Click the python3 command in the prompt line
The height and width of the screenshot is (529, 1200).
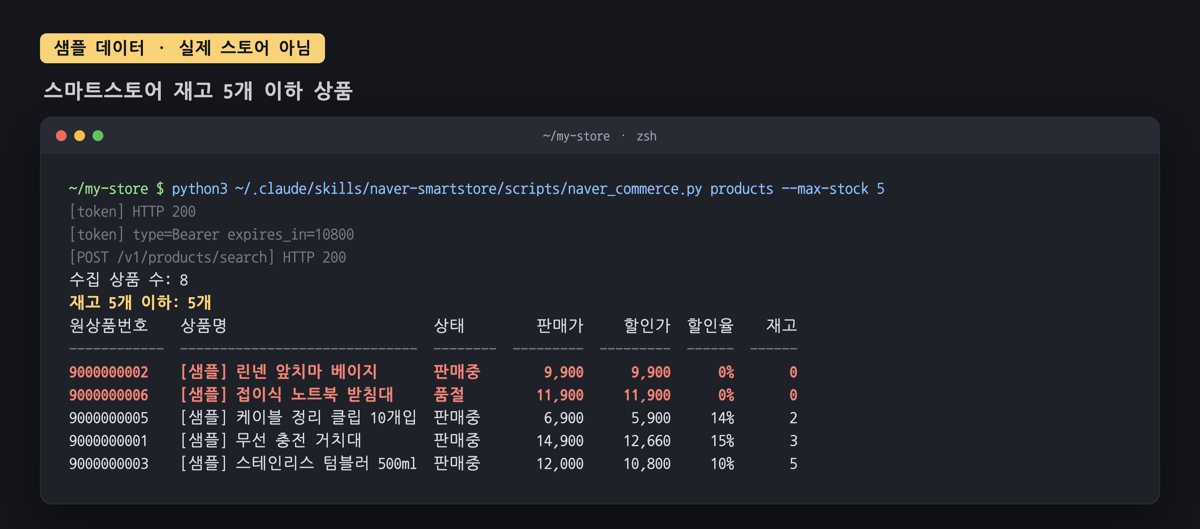point(528,188)
